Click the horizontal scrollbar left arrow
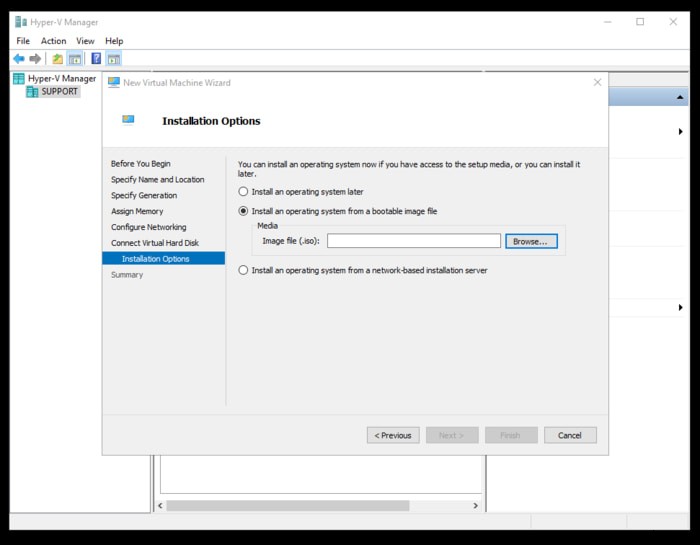 tap(160, 505)
